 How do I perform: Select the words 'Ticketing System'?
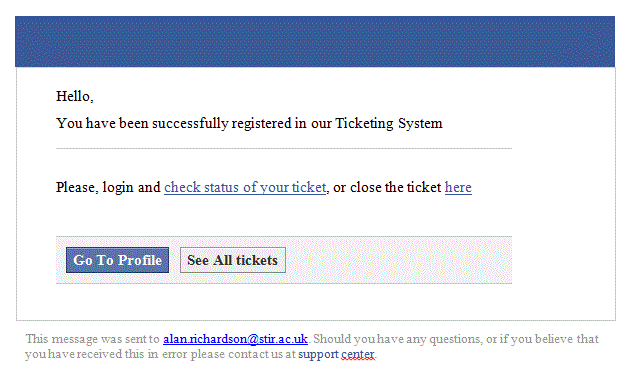[x=389, y=124]
